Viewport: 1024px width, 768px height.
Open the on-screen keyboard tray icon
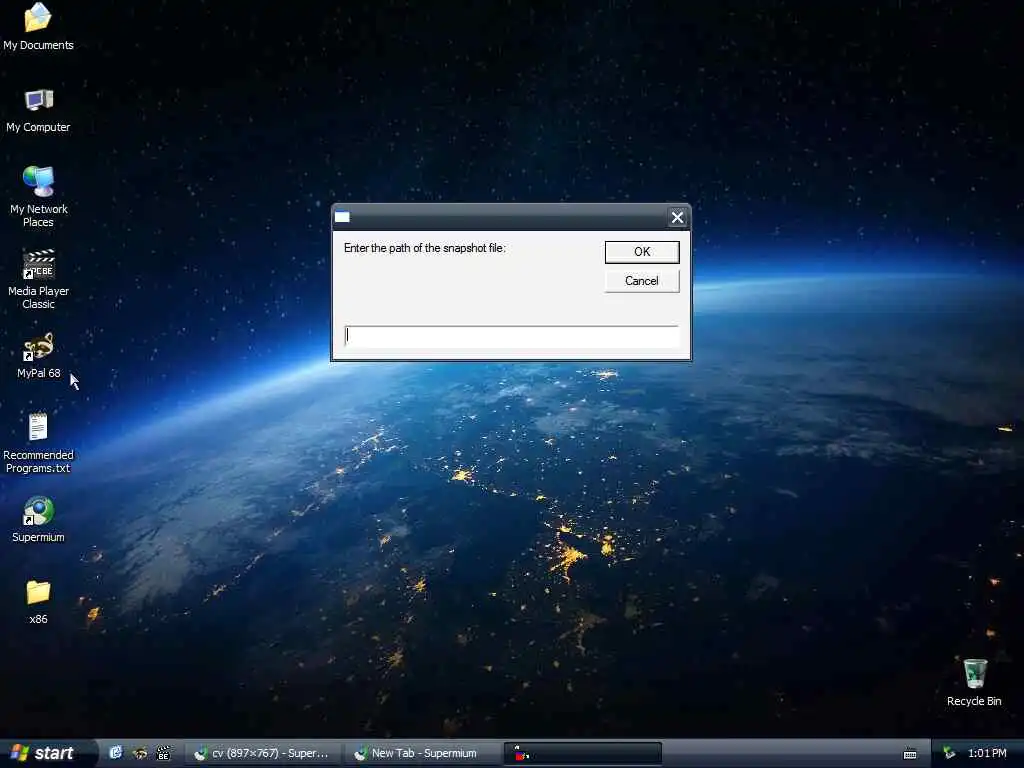point(910,754)
